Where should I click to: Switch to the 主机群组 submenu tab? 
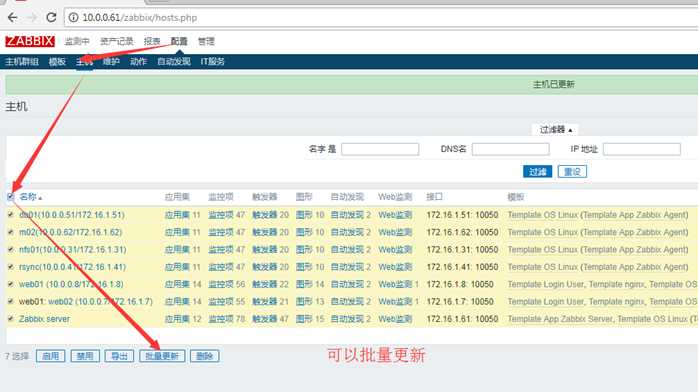point(22,61)
